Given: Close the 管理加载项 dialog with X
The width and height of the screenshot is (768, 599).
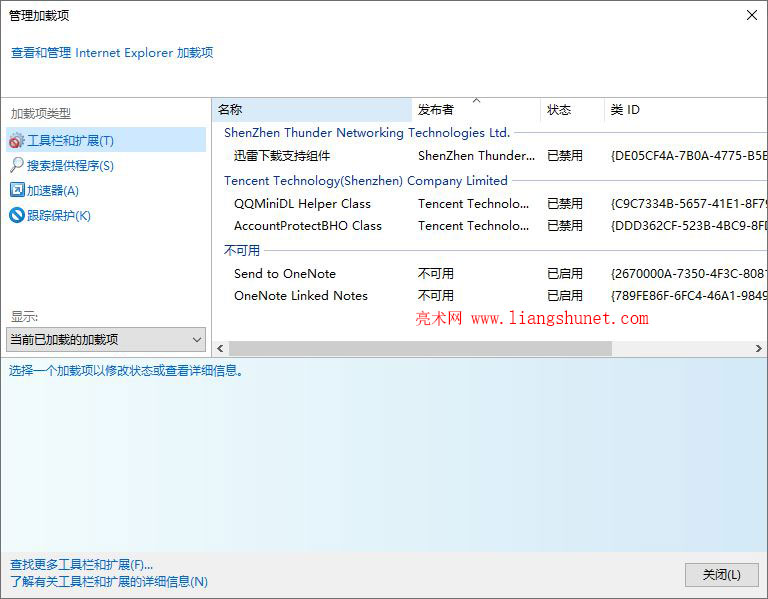Looking at the screenshot, I should coord(752,15).
